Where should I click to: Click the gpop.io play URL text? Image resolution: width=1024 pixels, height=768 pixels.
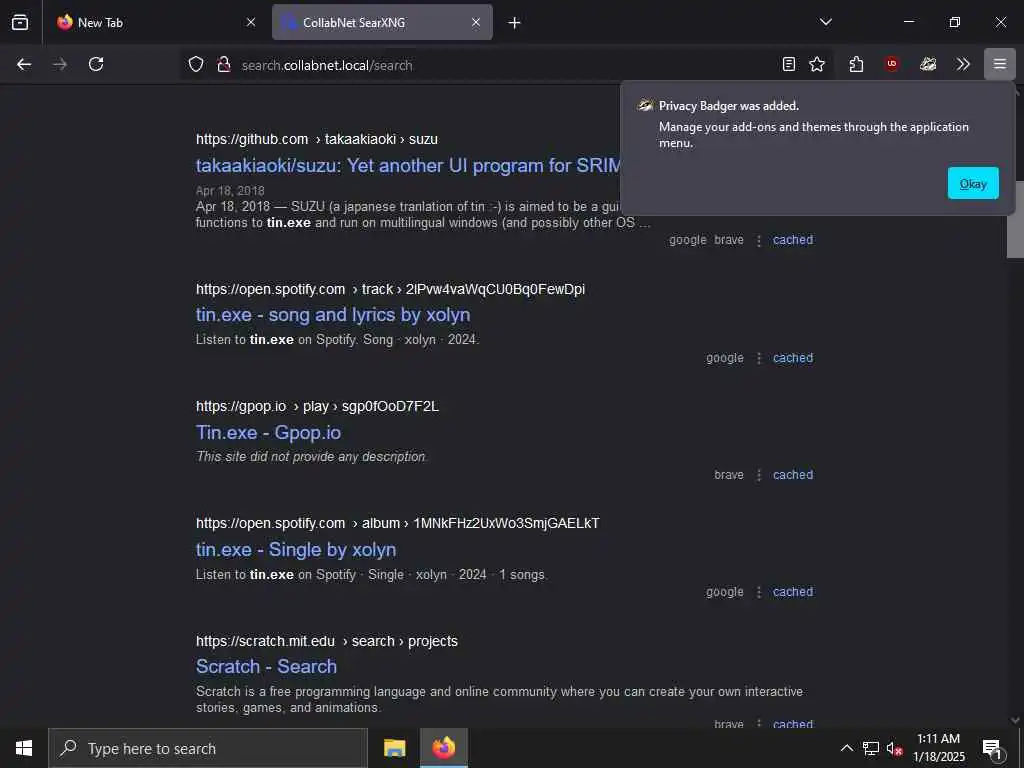317,406
